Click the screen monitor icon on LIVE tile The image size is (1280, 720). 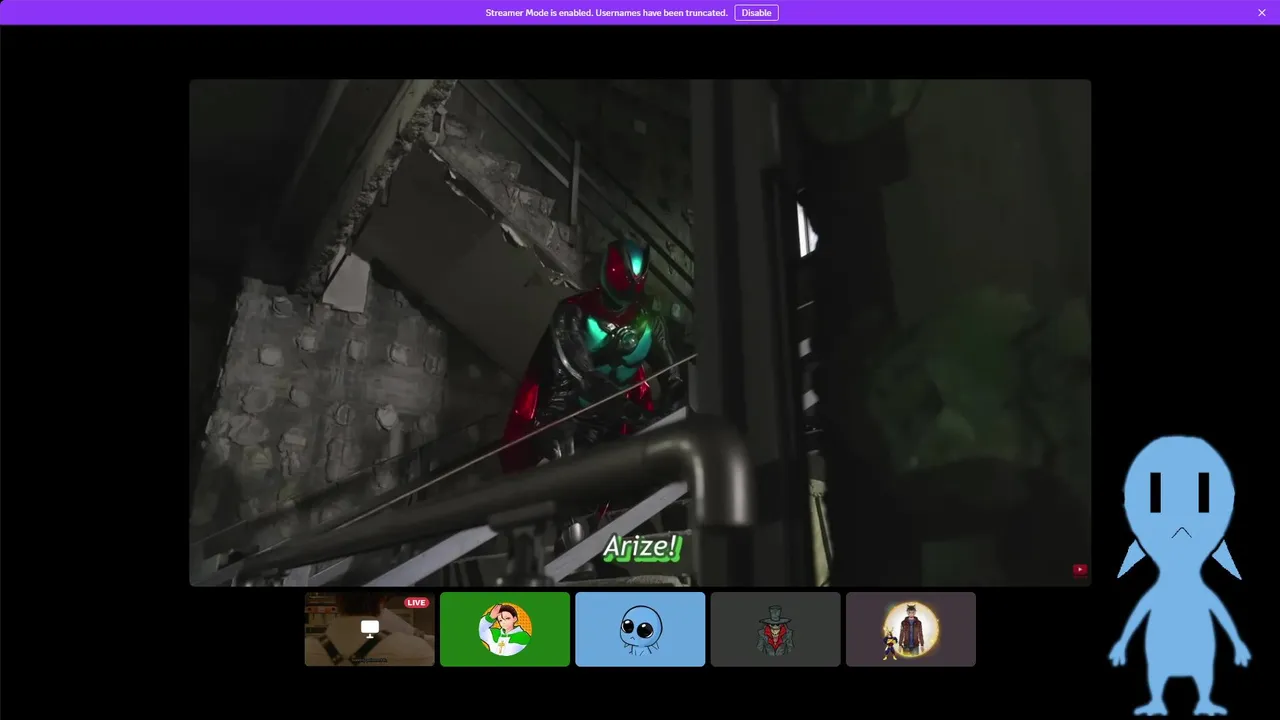(x=370, y=629)
